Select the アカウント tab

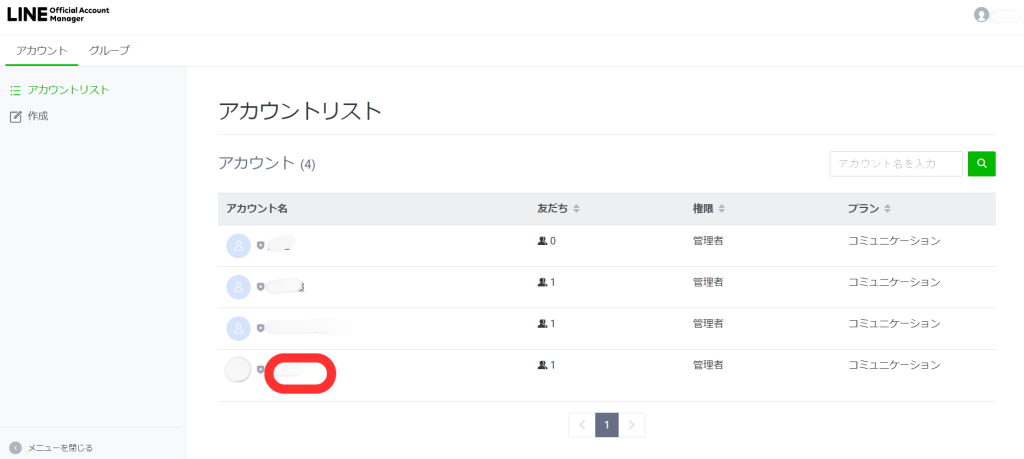point(42,50)
